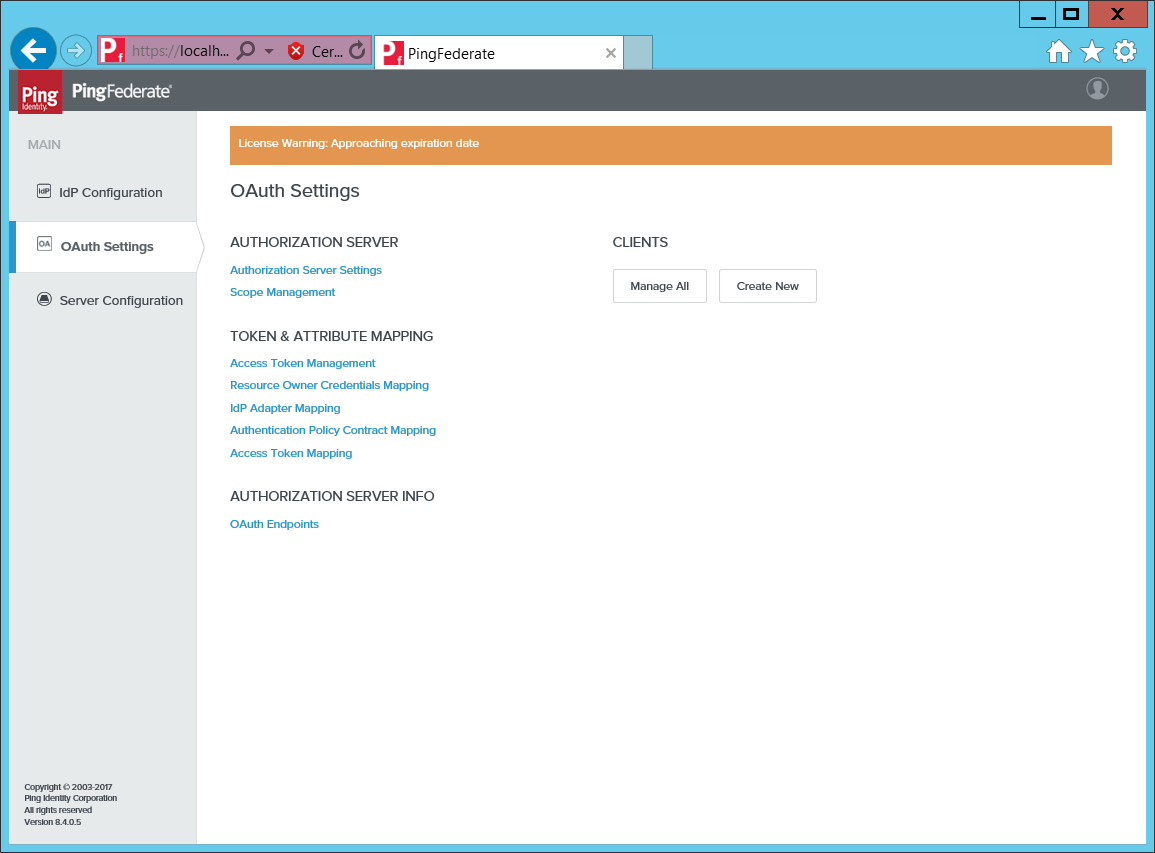Viewport: 1155px width, 853px height.
Task: Click the MAIN sidebar label
Action: click(44, 145)
